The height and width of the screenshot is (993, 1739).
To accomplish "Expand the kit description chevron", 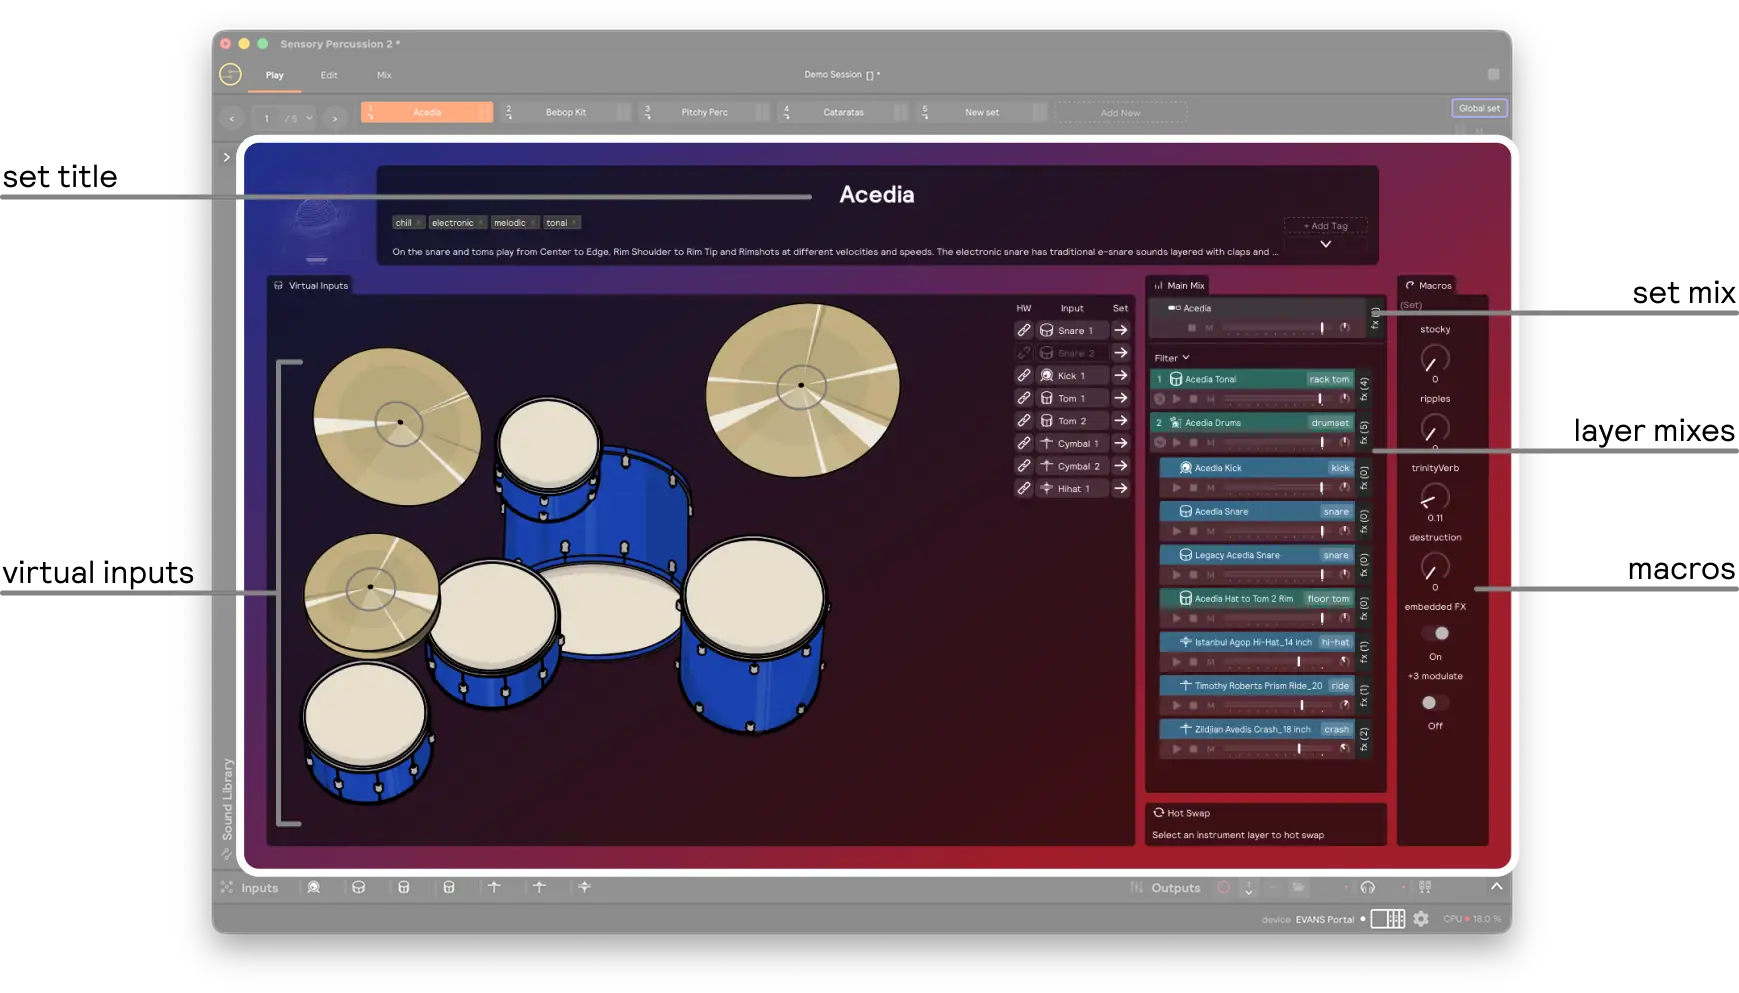I will [x=1326, y=243].
